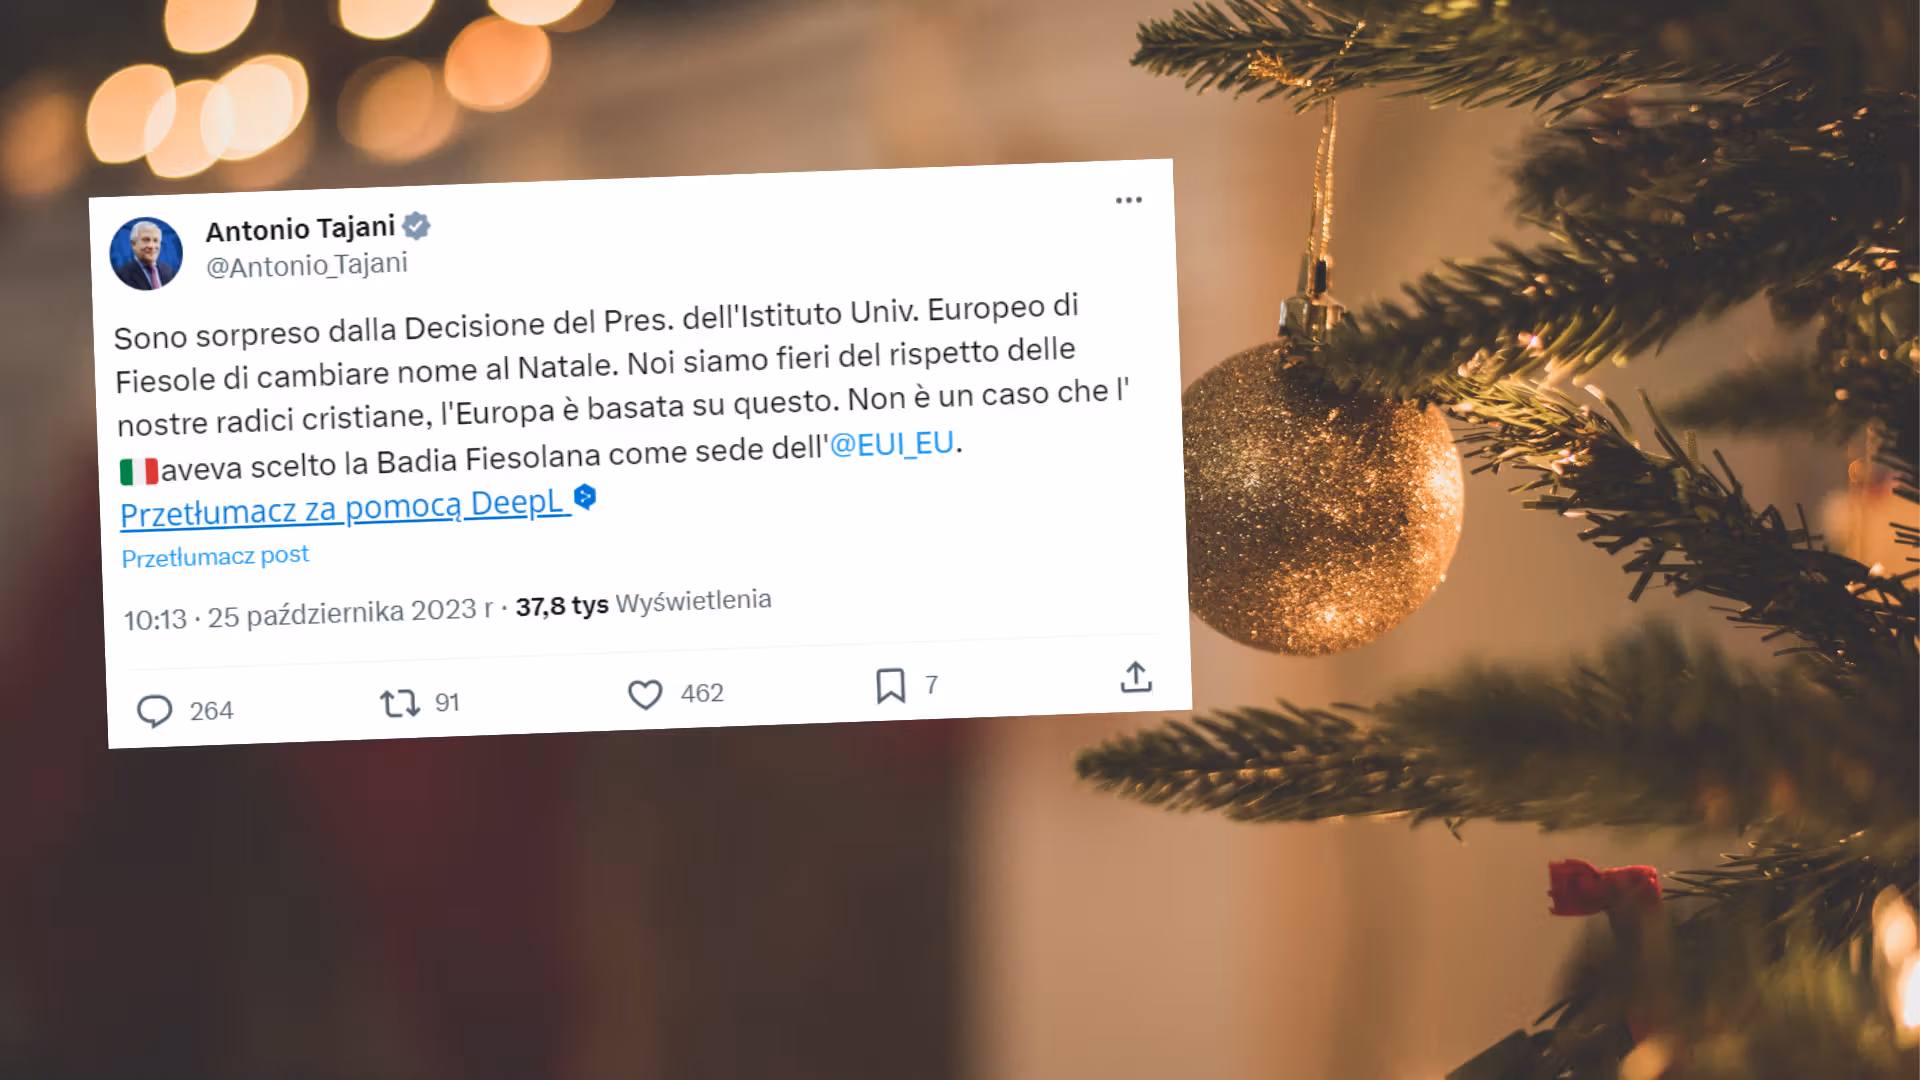Repost using the retweet arrows icon
The height and width of the screenshot is (1080, 1920).
(400, 704)
